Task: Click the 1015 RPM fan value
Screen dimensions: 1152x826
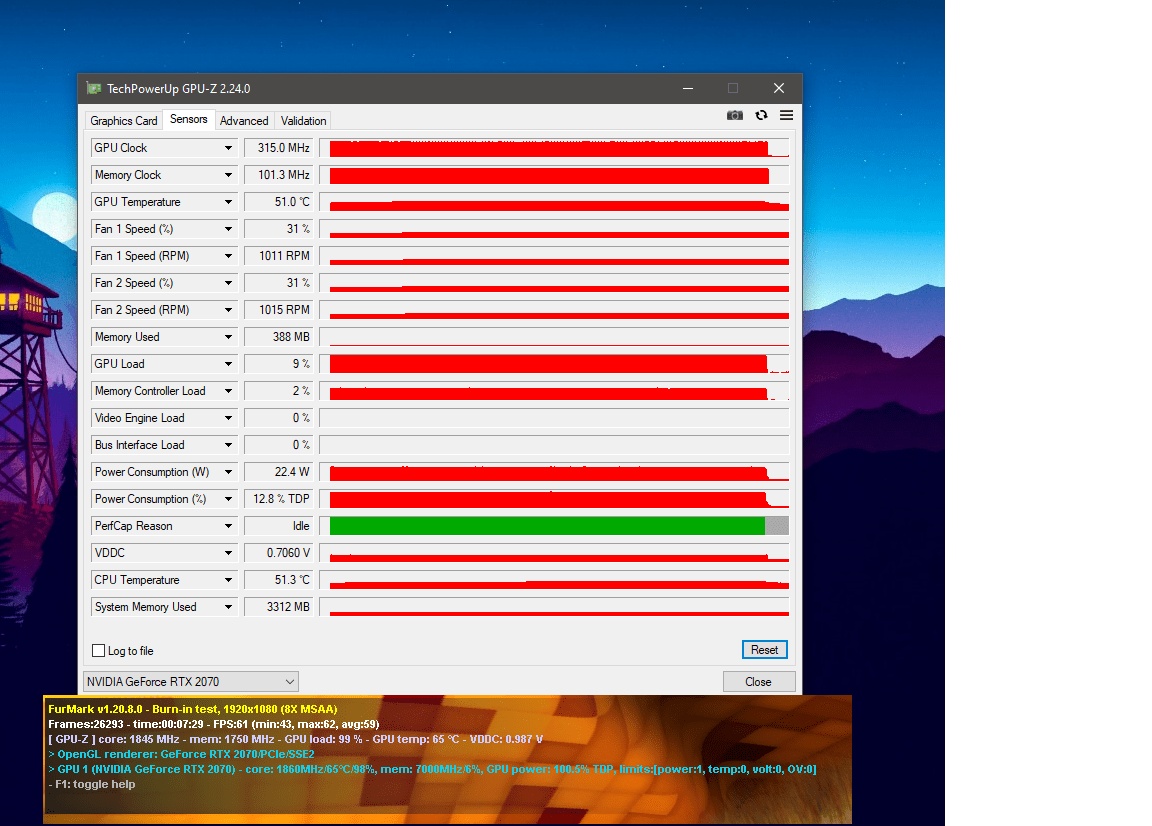Action: 278,310
